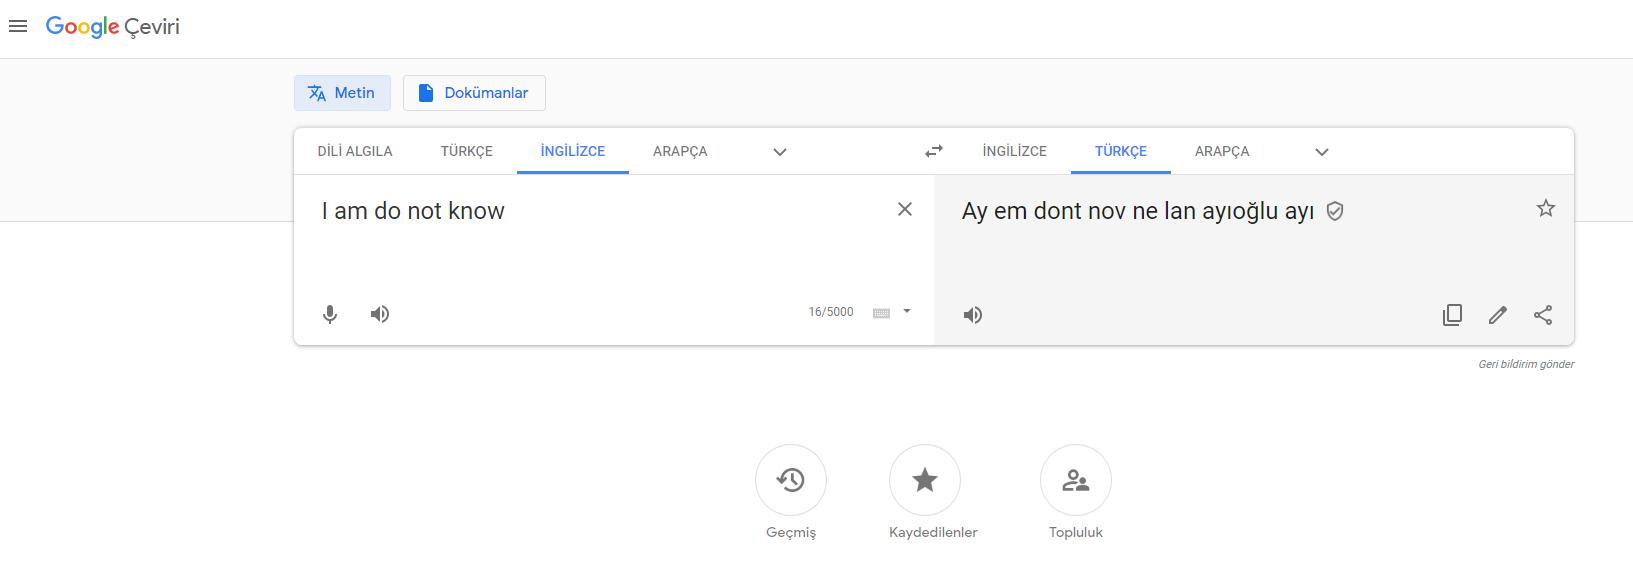1633x568 pixels.
Task: Select the Metin text mode button
Action: pos(342,93)
